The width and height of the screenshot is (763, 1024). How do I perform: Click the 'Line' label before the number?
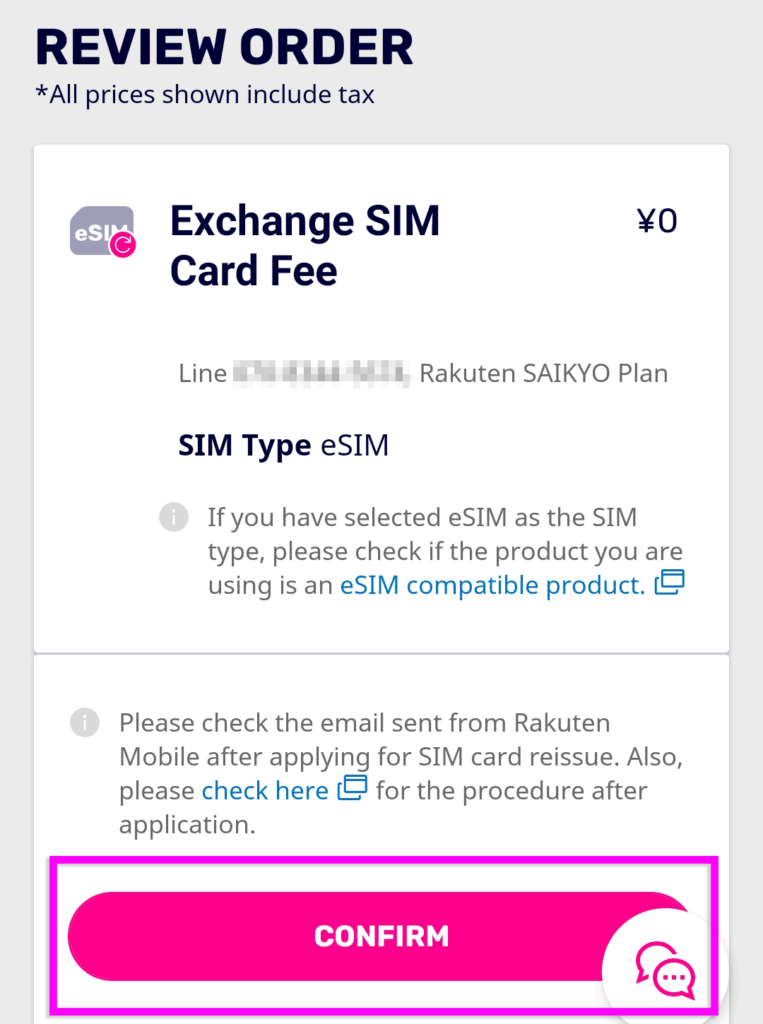203,374
